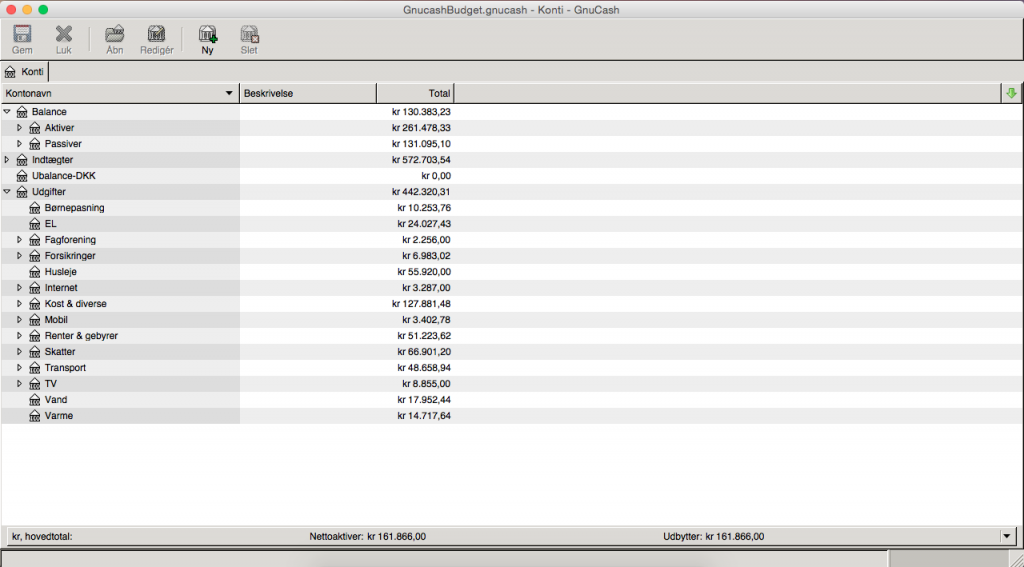The width and height of the screenshot is (1024, 567).
Task: Select the Kost & diverse row name
Action: click(x=76, y=304)
